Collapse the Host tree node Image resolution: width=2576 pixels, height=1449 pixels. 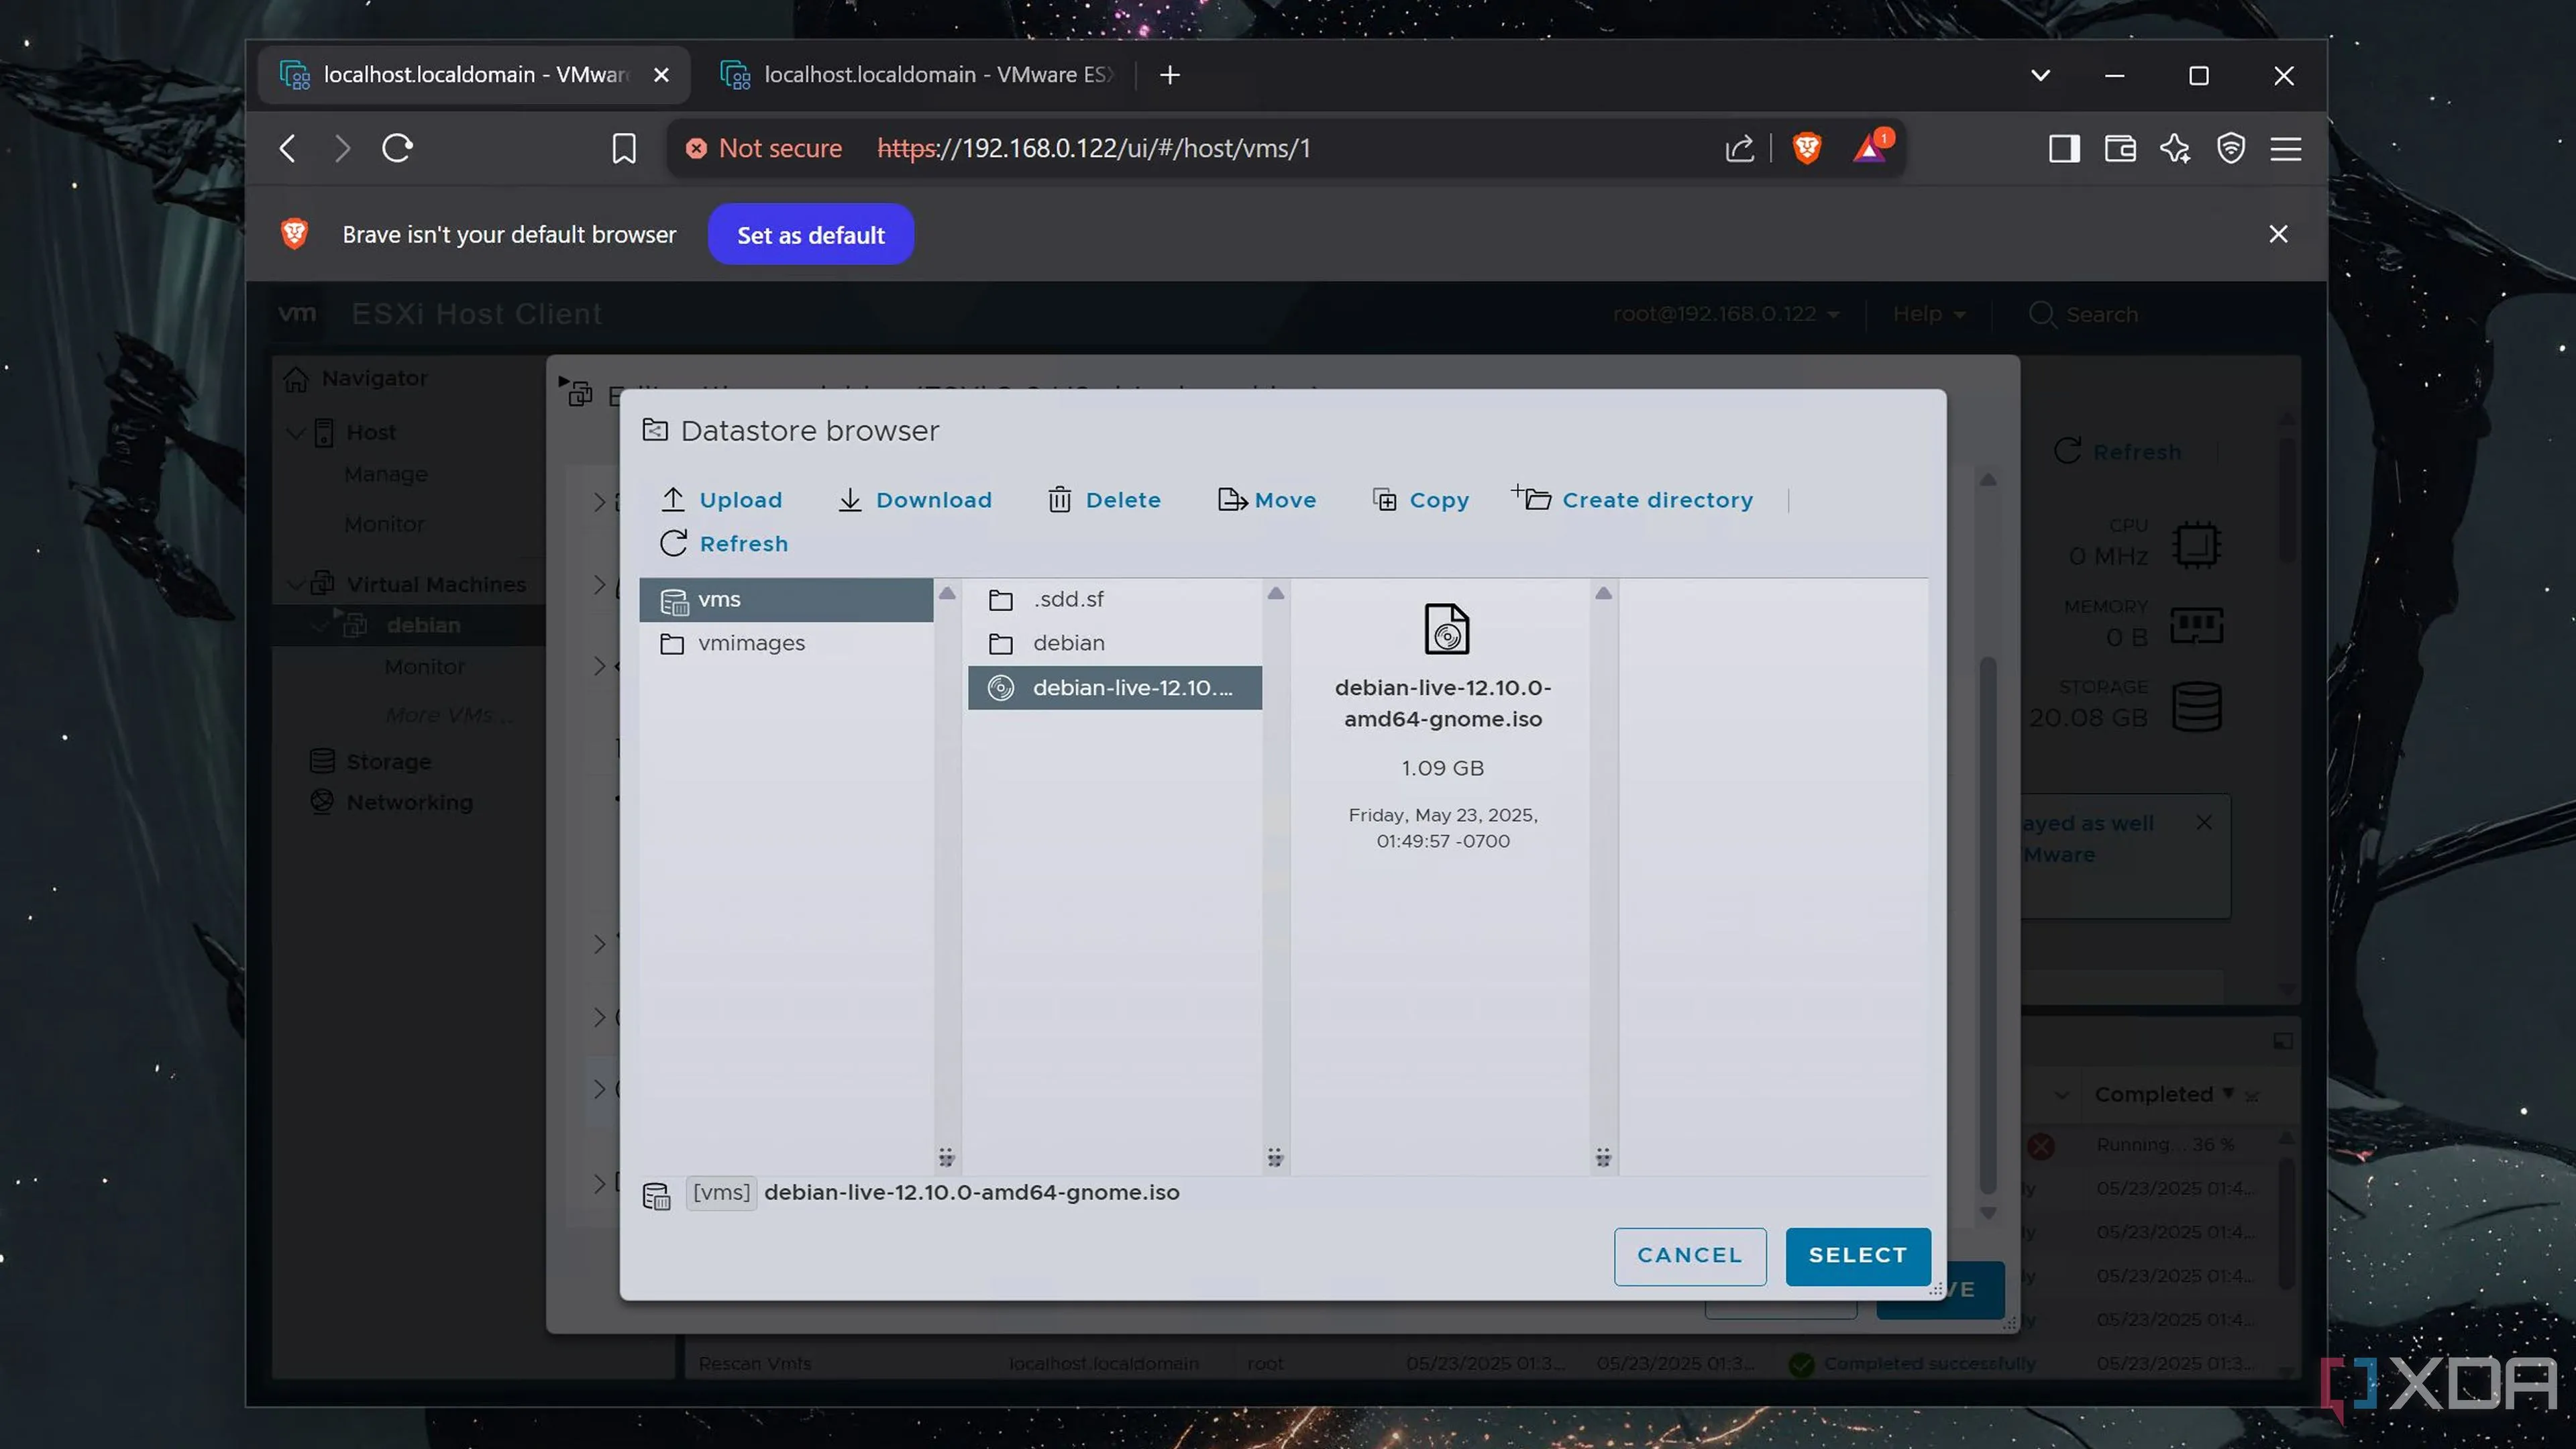coord(296,432)
